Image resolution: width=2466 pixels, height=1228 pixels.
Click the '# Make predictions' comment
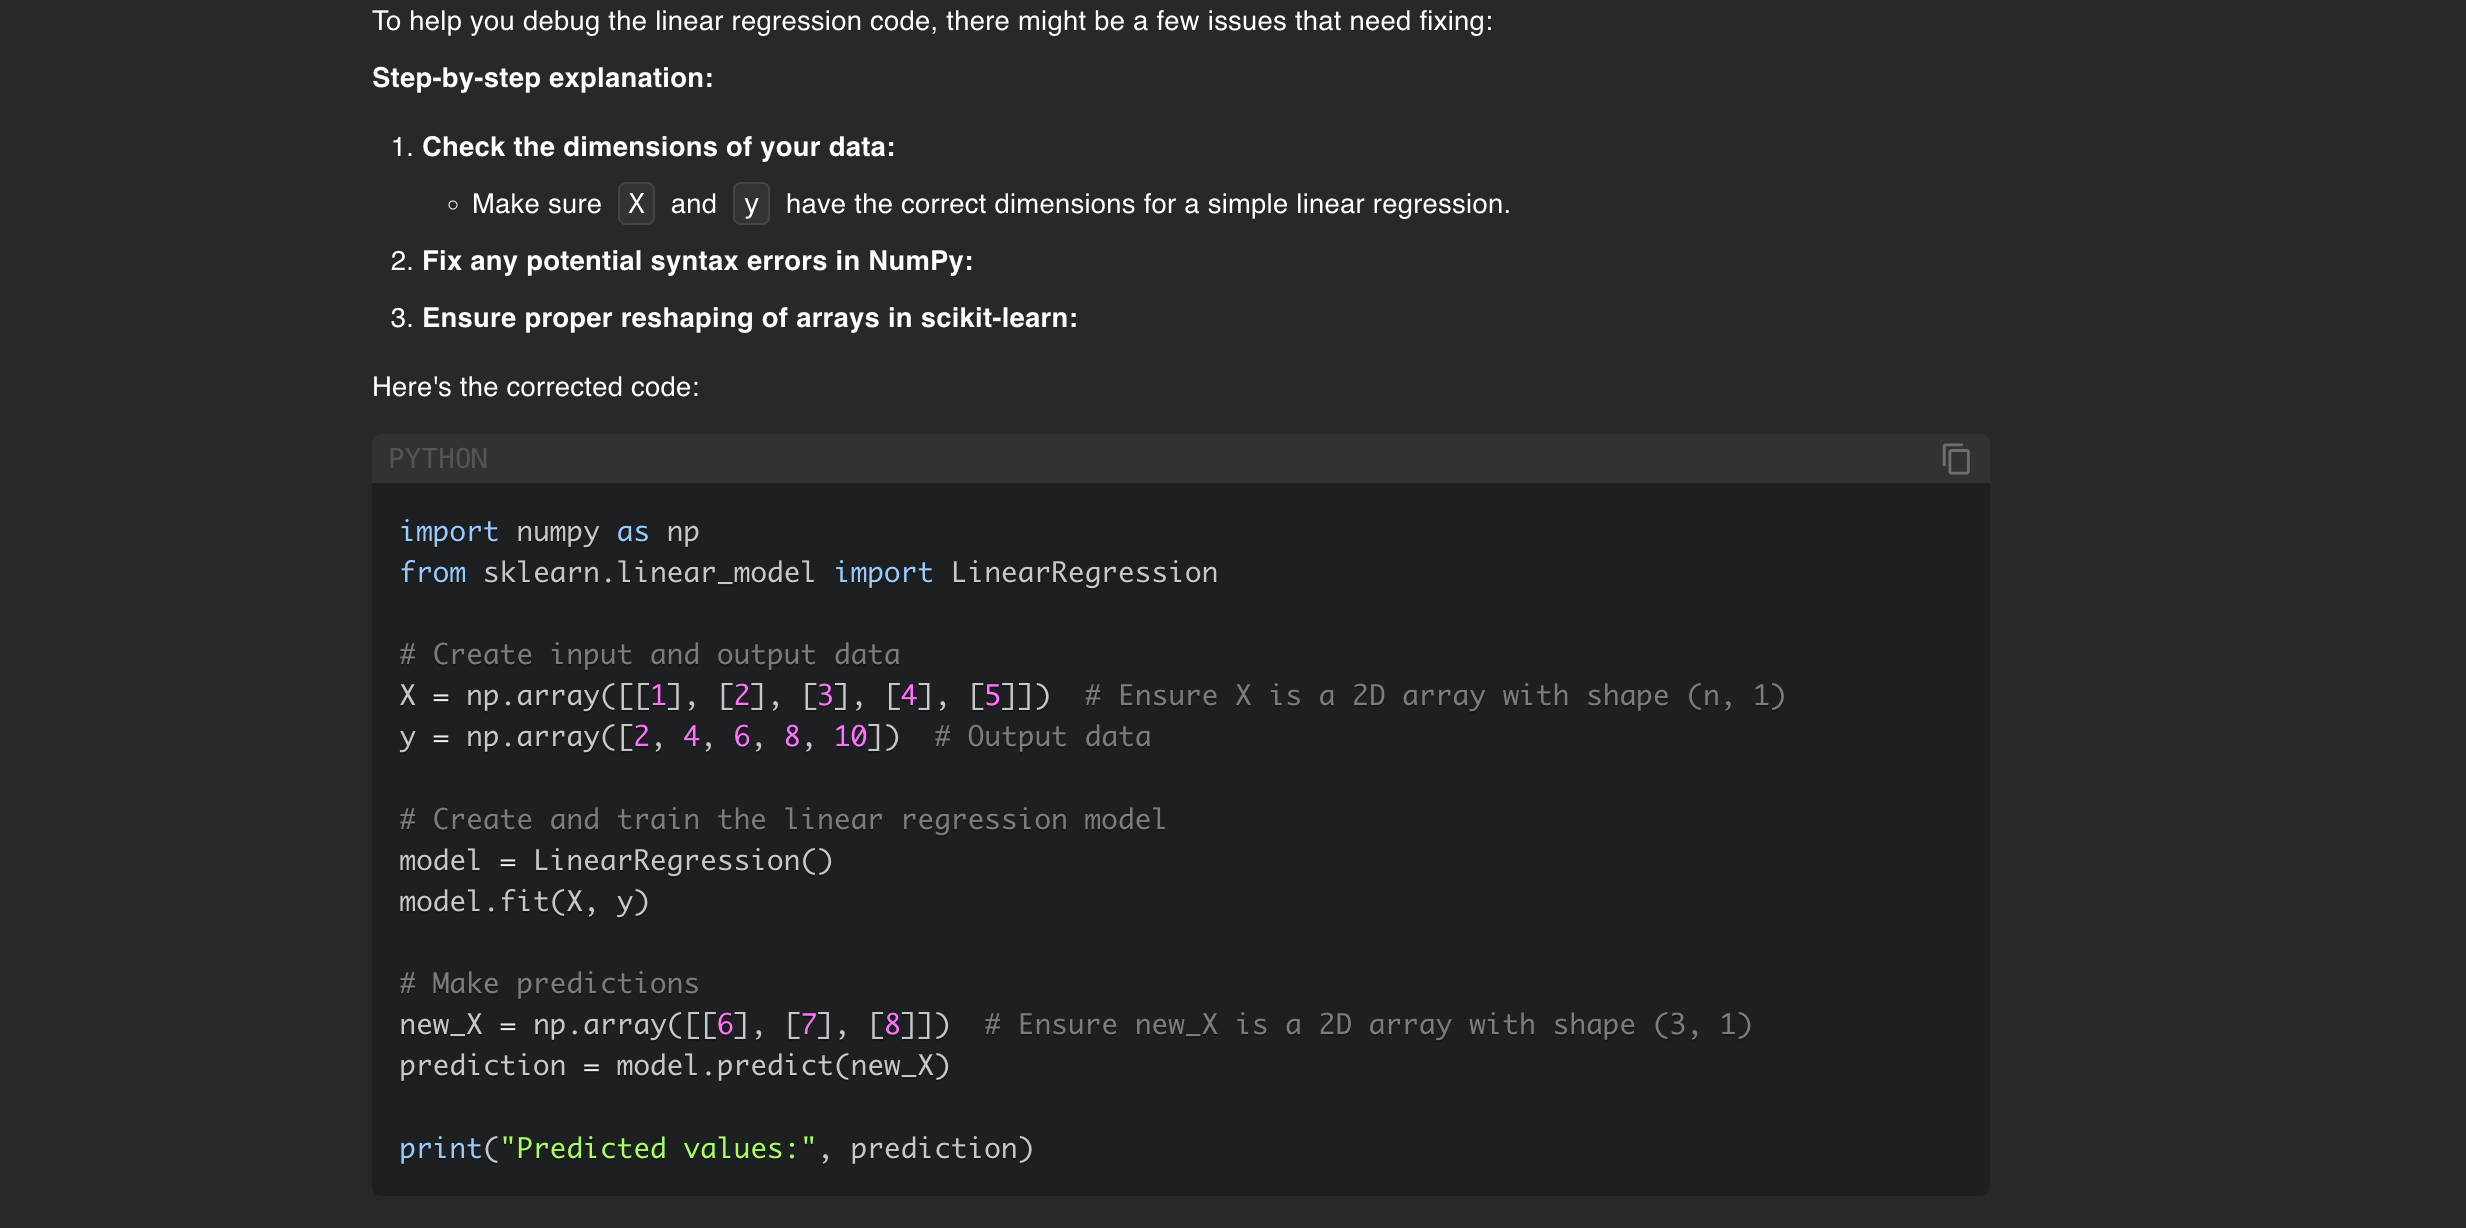(548, 984)
